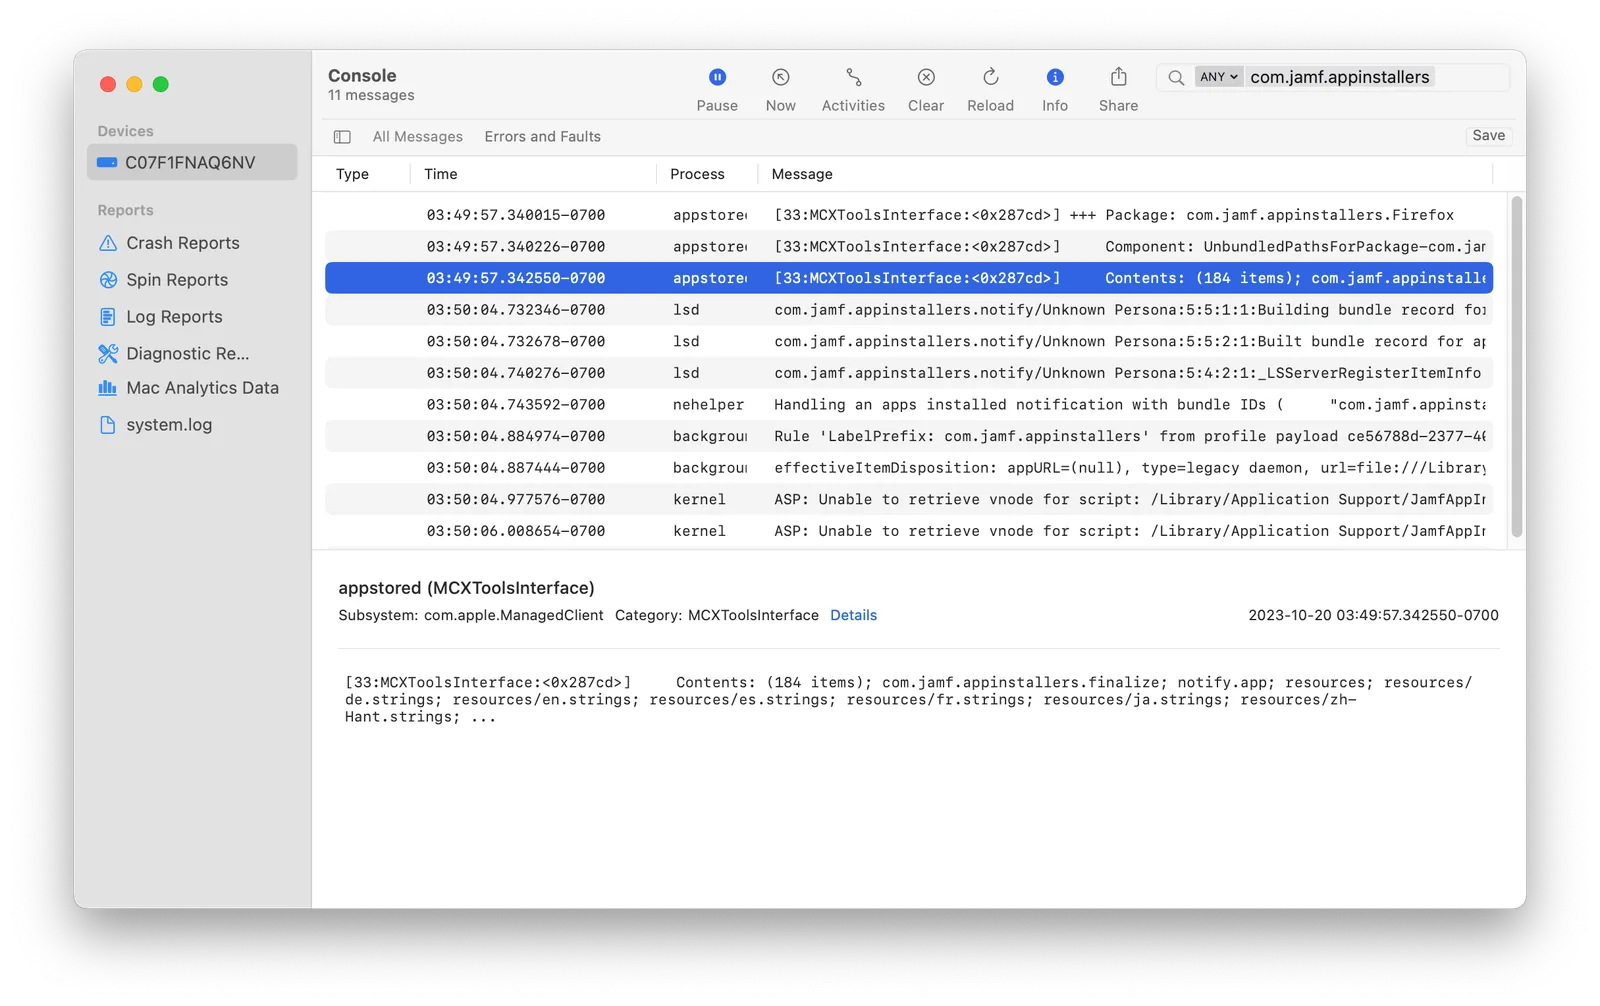This screenshot has width=1600, height=1006.
Task: Open Diagnostic Reports
Action: point(184,353)
